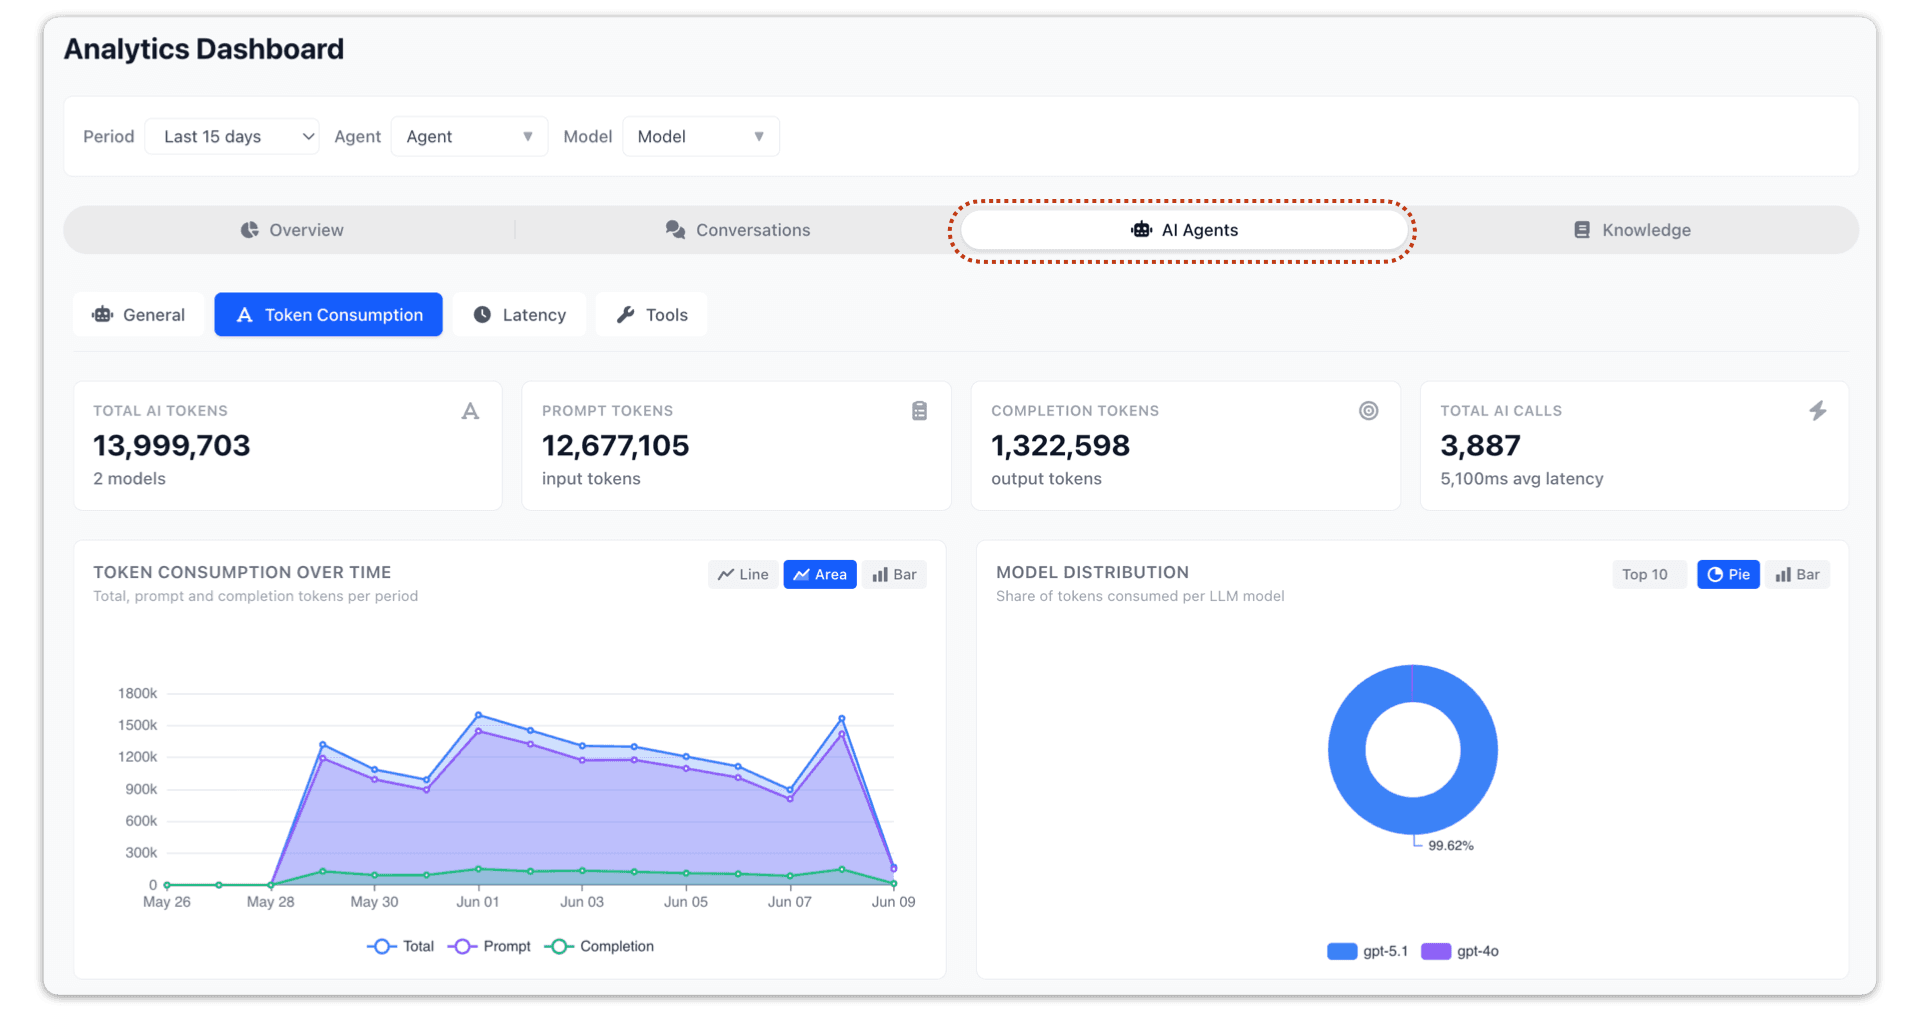Switch token chart to Bar view
Screen dimensions: 1916x1014
[x=894, y=574]
